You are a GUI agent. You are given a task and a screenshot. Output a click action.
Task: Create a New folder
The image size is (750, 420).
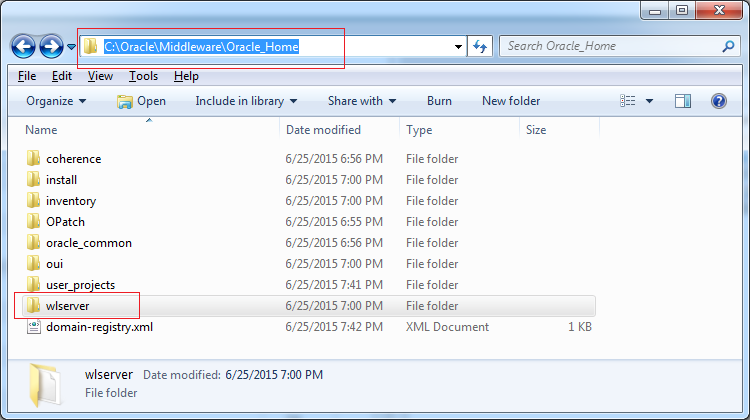click(511, 101)
